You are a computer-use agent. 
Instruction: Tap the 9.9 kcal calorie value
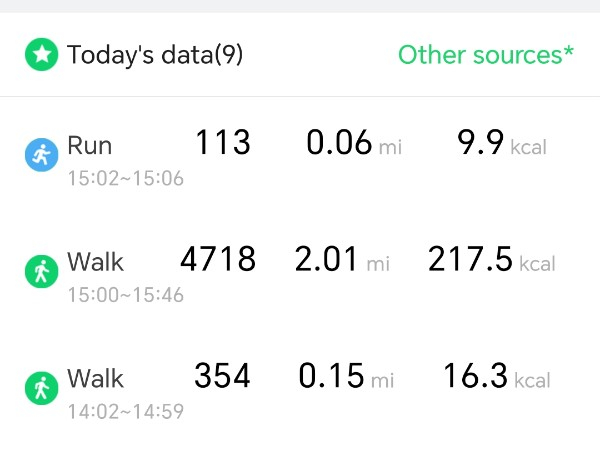coord(502,145)
